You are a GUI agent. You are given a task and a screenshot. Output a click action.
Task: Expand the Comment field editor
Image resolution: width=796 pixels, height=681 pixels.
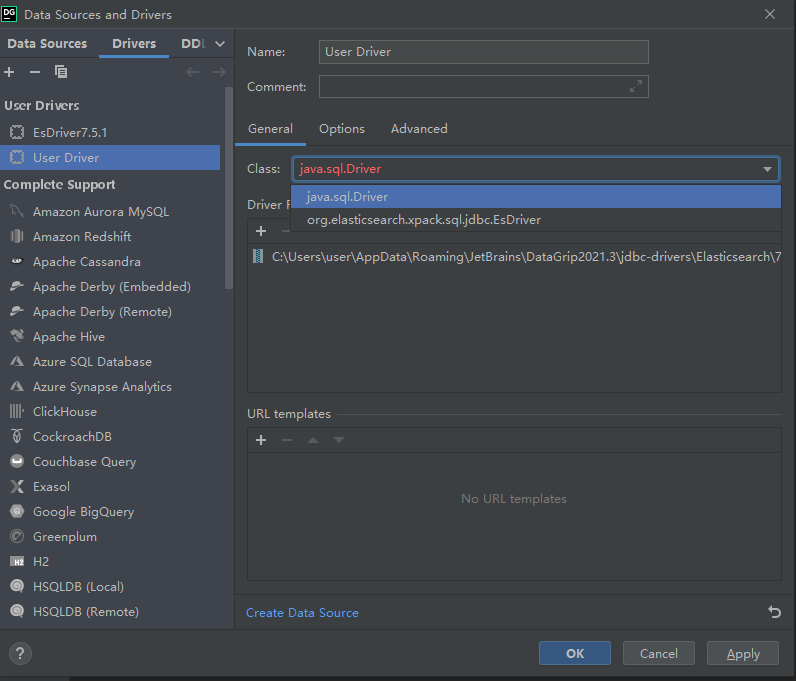(636, 86)
